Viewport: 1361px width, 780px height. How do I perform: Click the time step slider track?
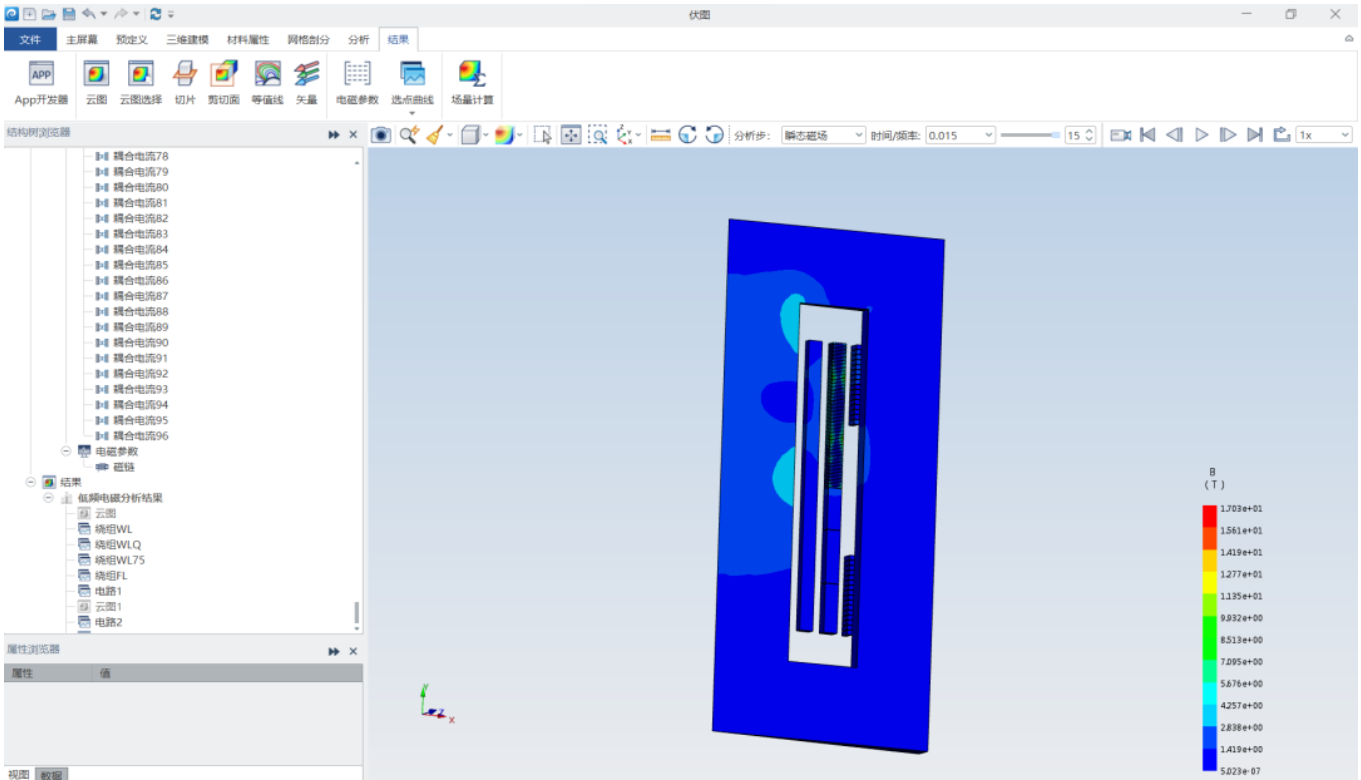(1029, 135)
